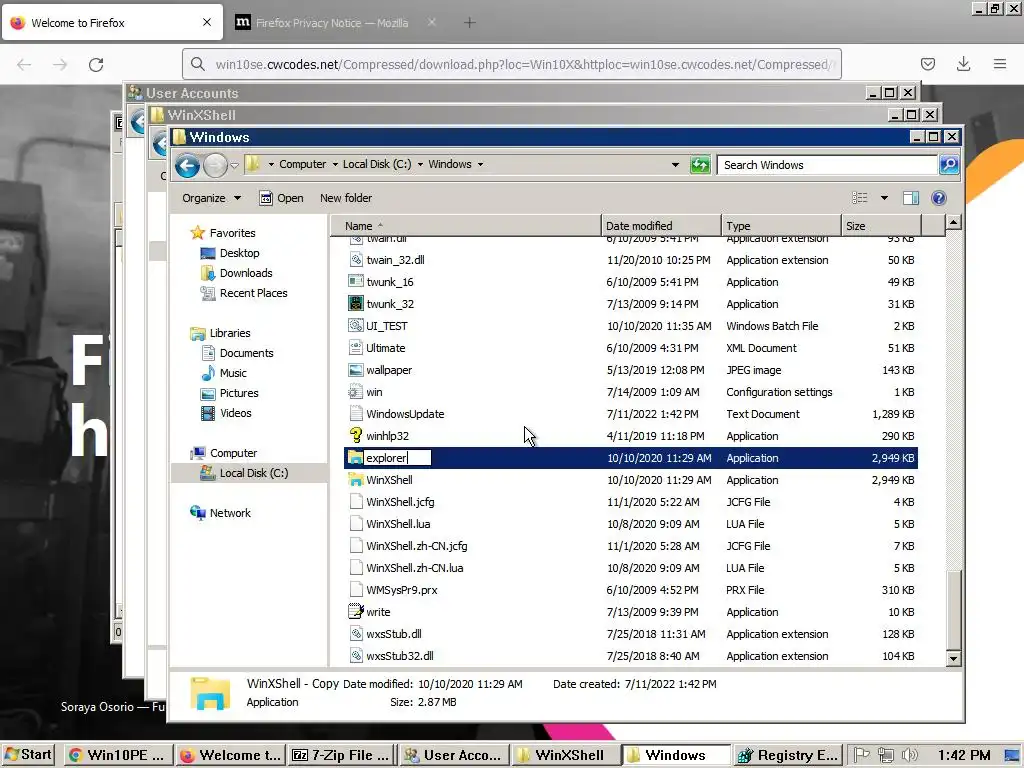Expand the address bar history dropdown arrow
Screen dimensions: 1024x768
[x=675, y=165]
